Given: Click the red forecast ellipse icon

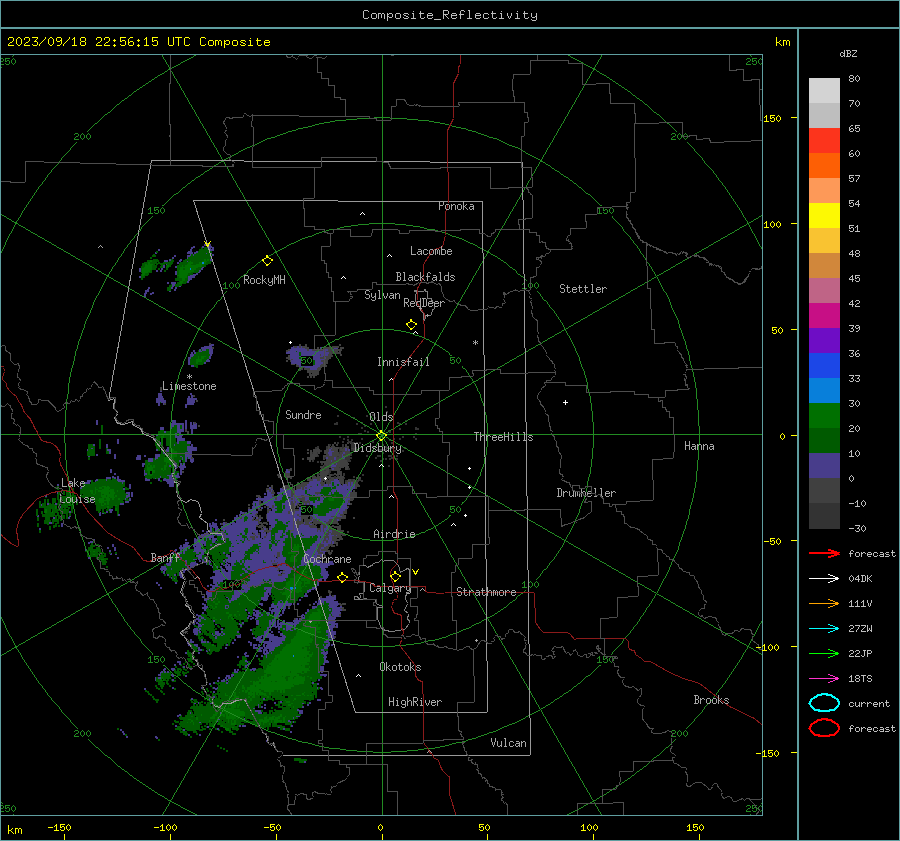Looking at the screenshot, I should tap(824, 728).
